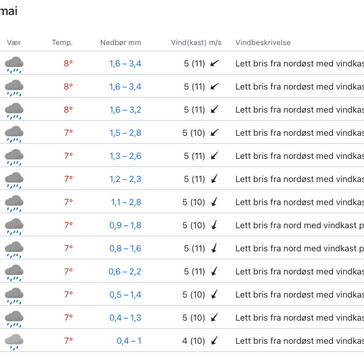The height and width of the screenshot is (364, 364).
Task: Click the wind description in the 0,9 – 1,8 row
Action: point(300,225)
